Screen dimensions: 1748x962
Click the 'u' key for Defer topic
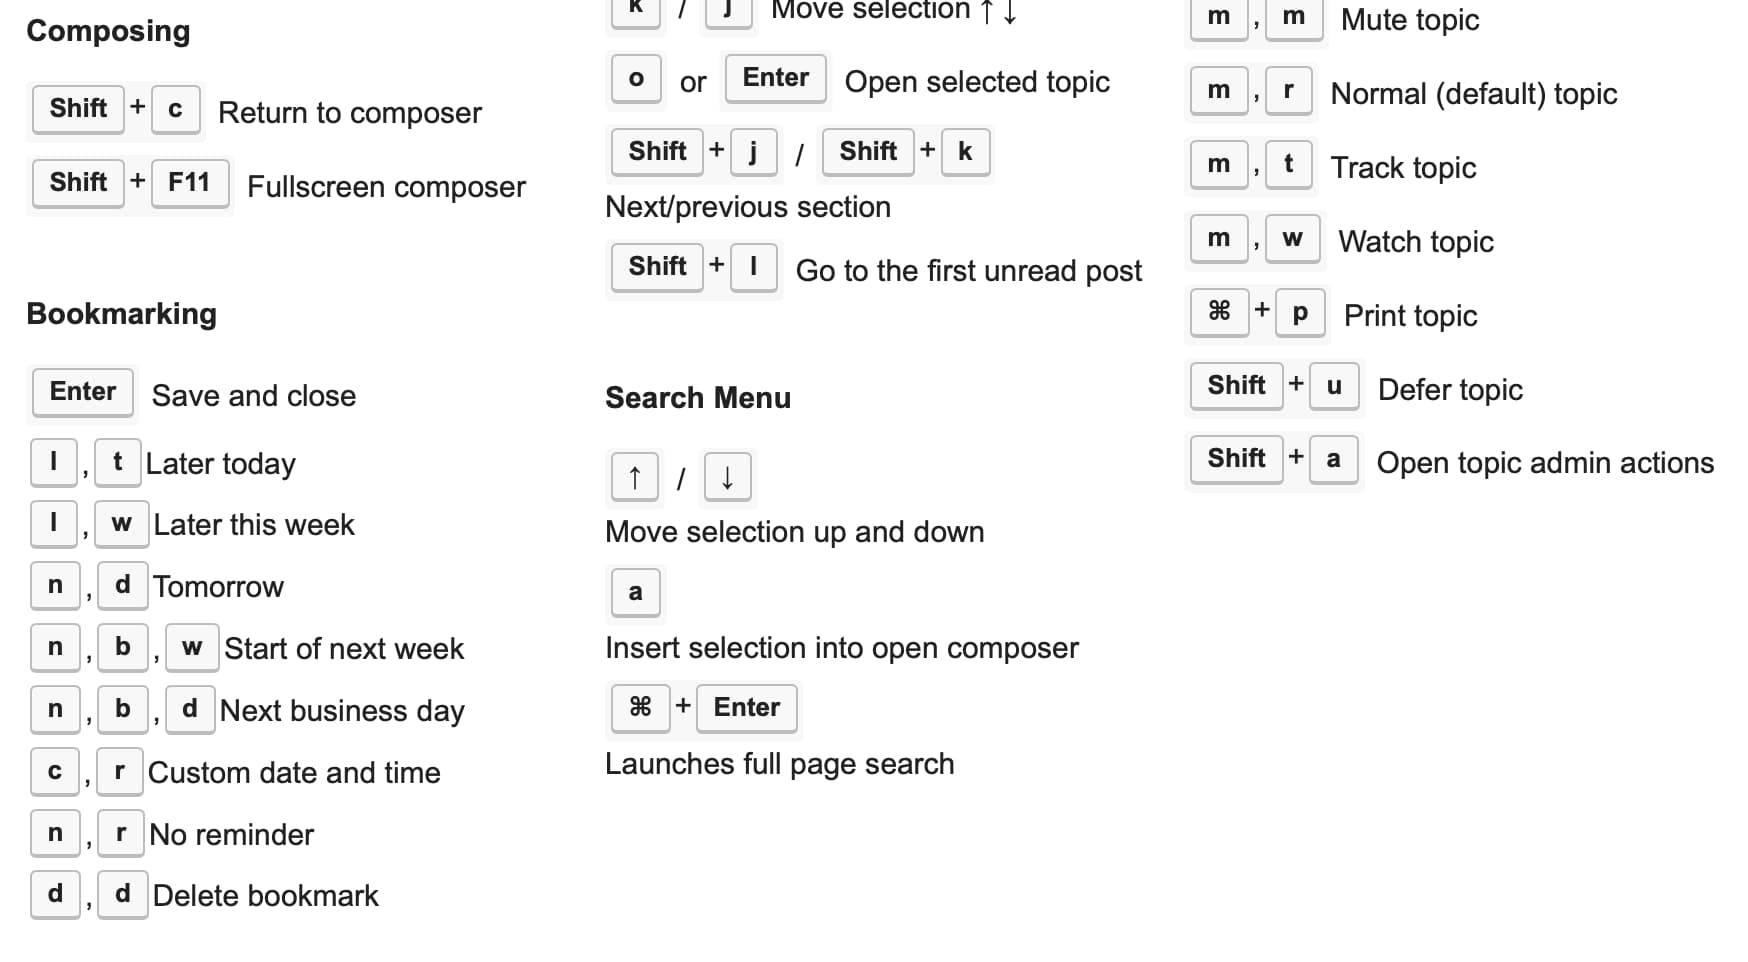[1334, 386]
